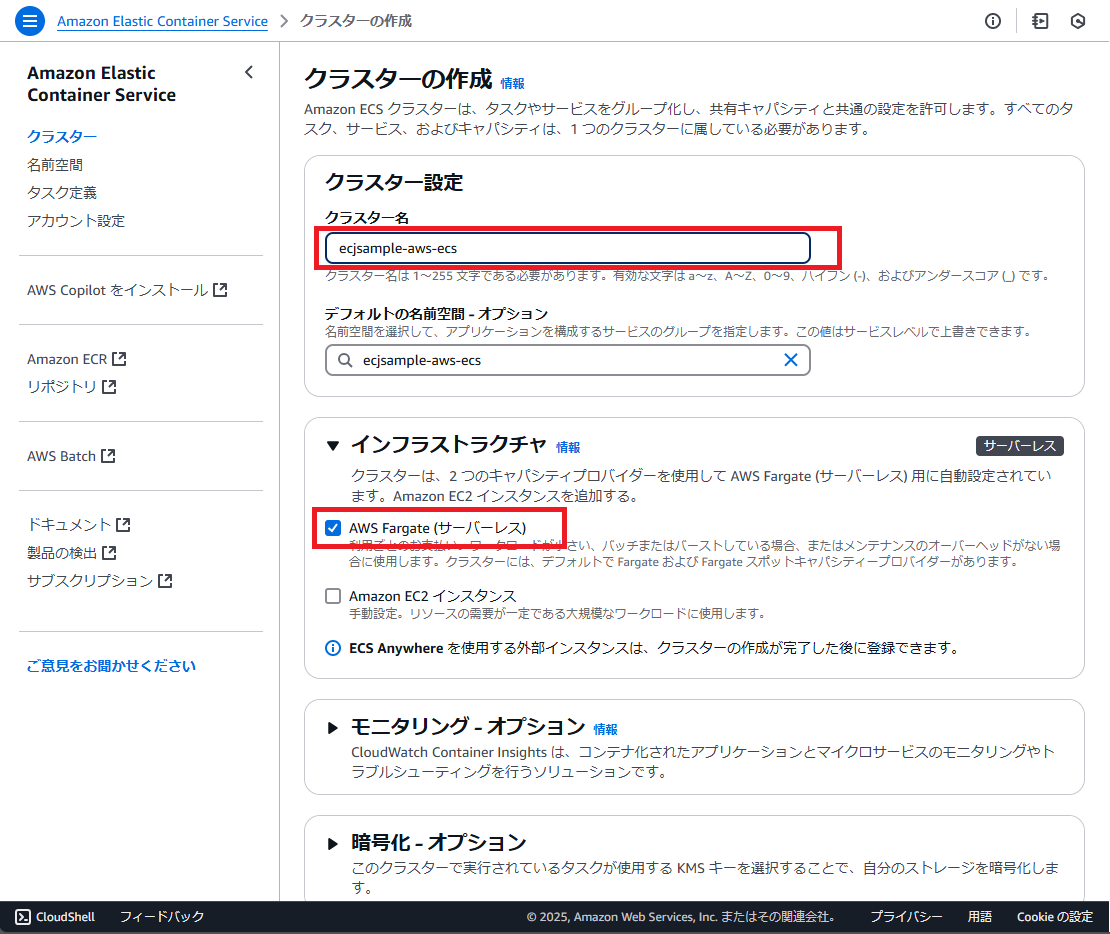This screenshot has height=934, width=1110.
Task: Click Amazon Elastic Container Service sidebar title
Action: (101, 84)
